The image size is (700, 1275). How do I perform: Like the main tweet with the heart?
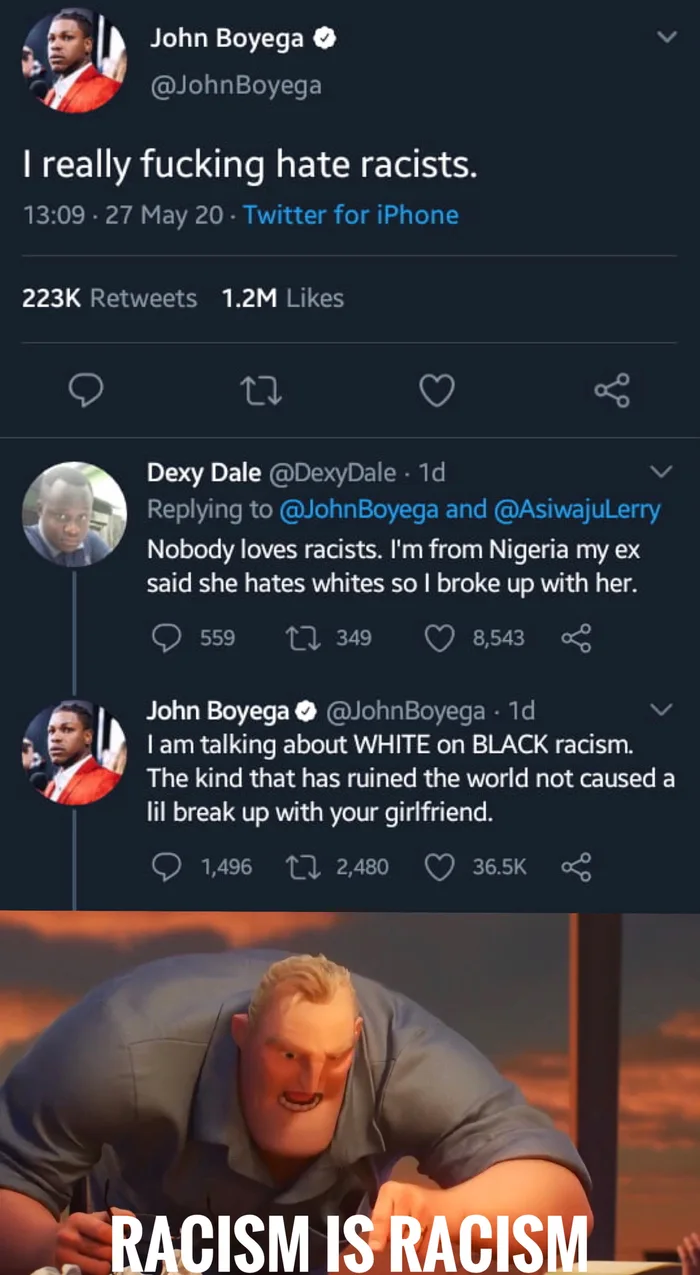tap(436, 391)
